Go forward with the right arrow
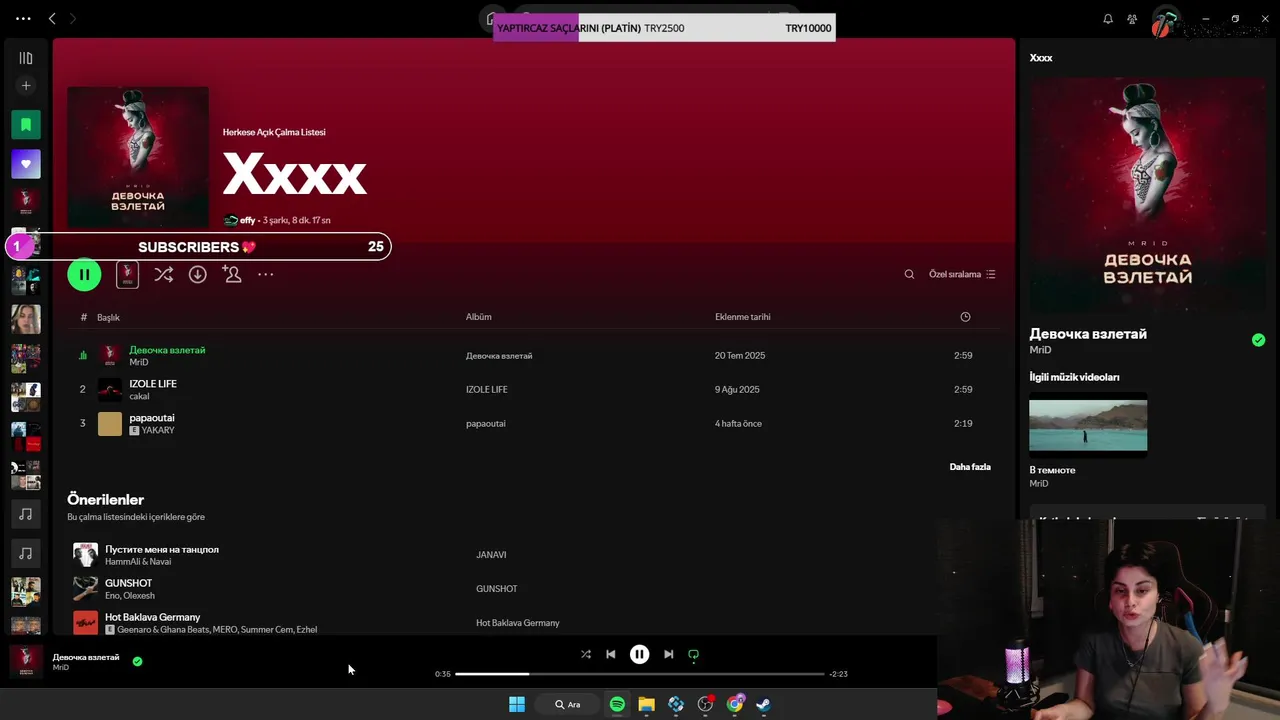Screen dimensions: 1280x720 point(72,18)
